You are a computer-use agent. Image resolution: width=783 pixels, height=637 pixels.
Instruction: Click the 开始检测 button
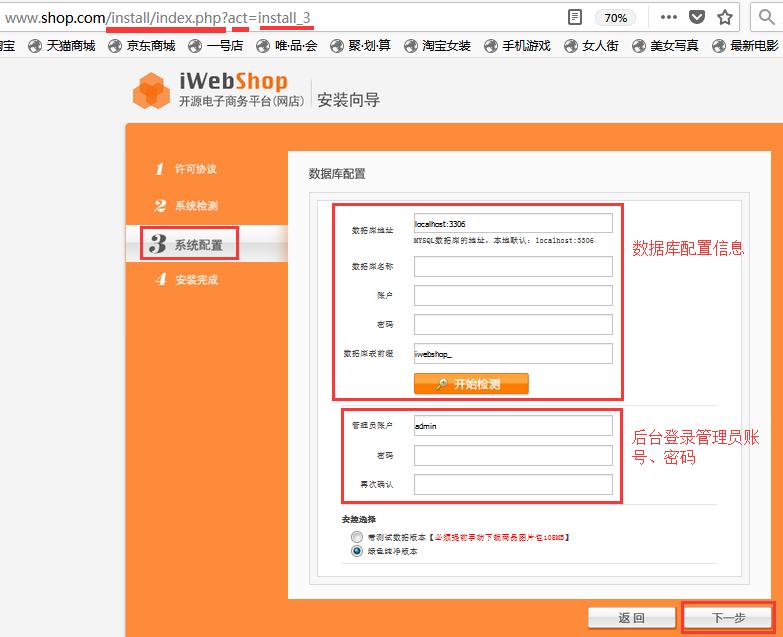[x=471, y=384]
